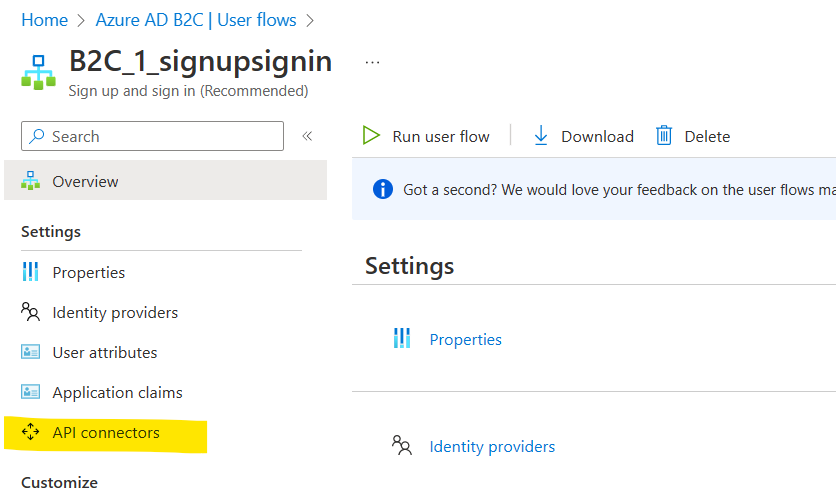Click the Properties sidebar icon
Screen dimensions: 836x495
tap(30, 272)
